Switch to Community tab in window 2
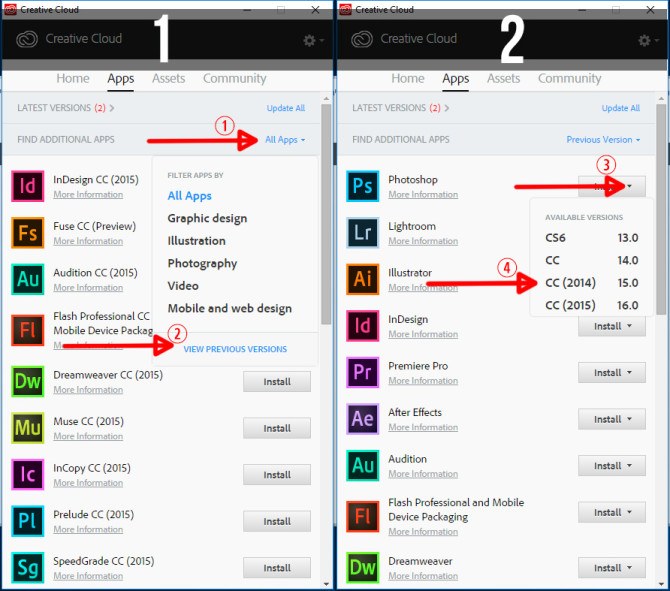Screen dimensions: 670x591 click(x=569, y=79)
